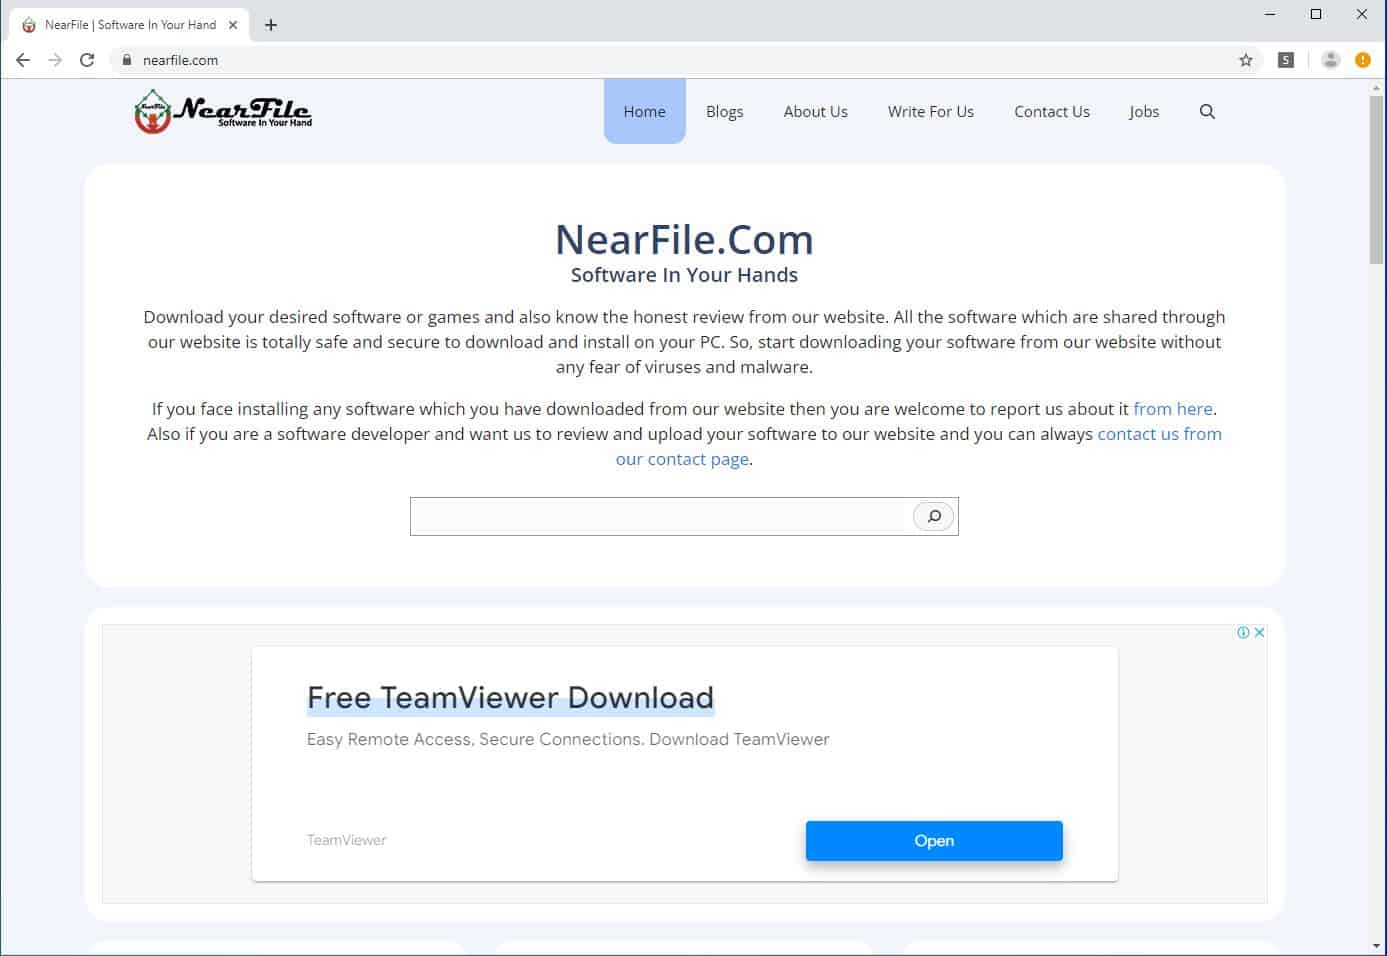Viewport: 1387px width, 956px height.
Task: Open the Contact Us menu item
Action: pyautogui.click(x=1052, y=111)
